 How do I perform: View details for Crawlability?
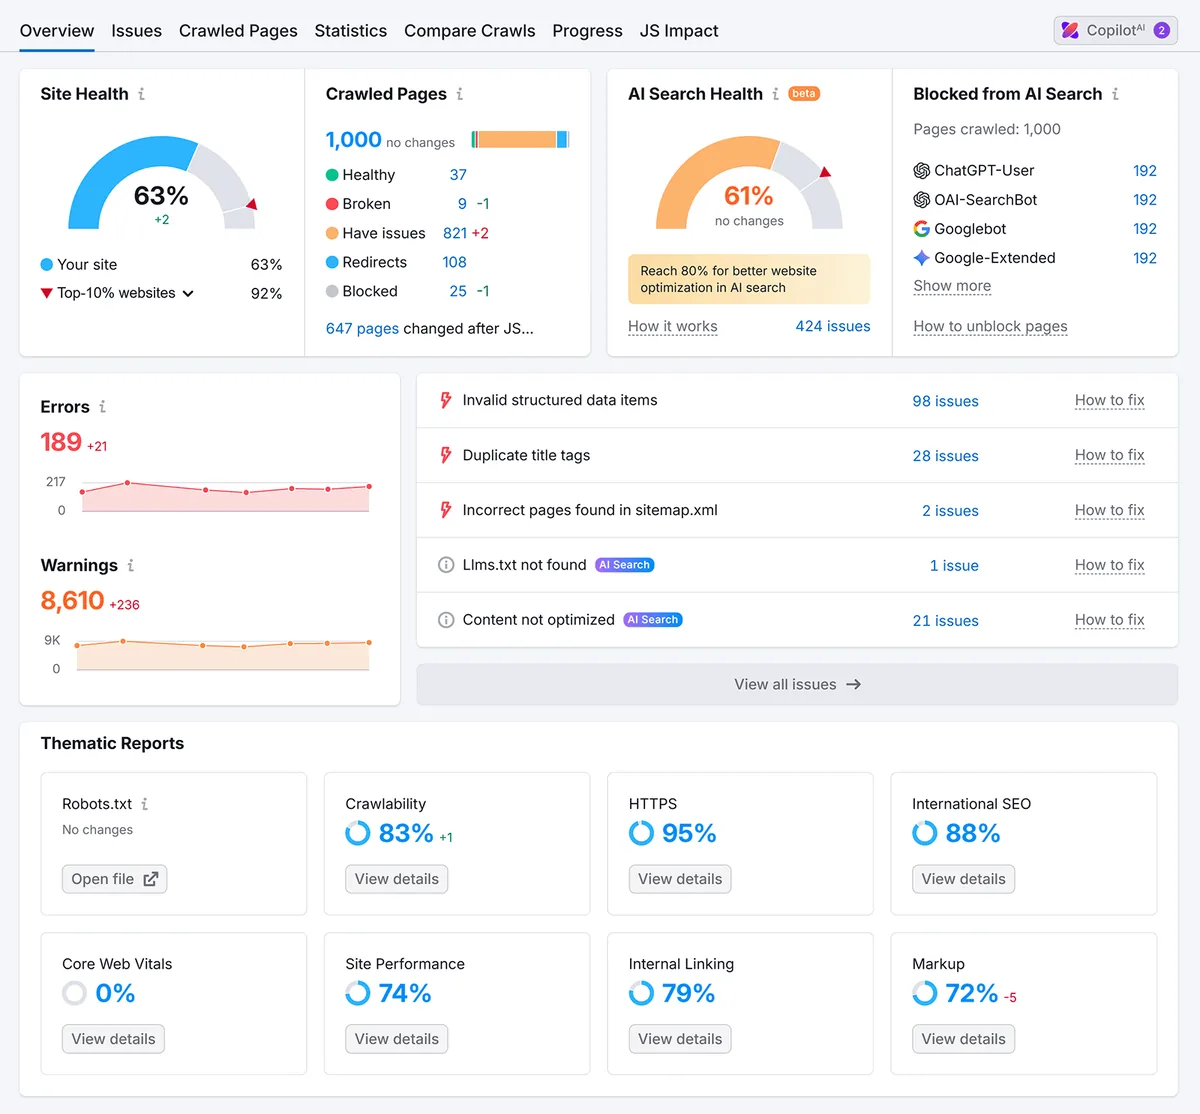(x=397, y=879)
